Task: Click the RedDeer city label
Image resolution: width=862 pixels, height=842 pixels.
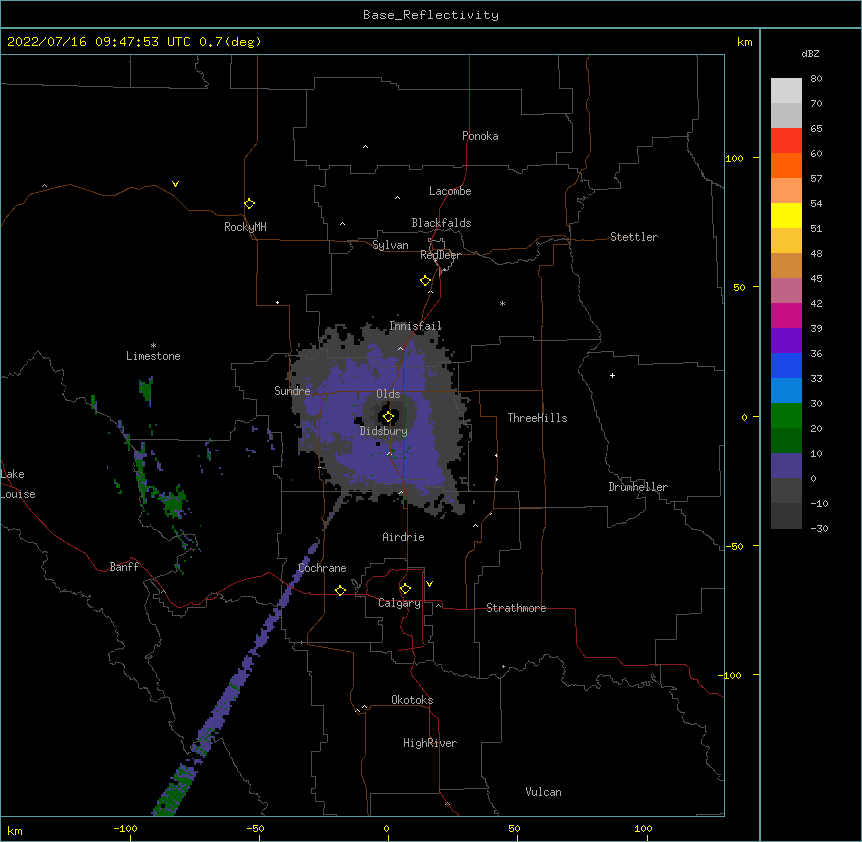Action: click(x=440, y=255)
